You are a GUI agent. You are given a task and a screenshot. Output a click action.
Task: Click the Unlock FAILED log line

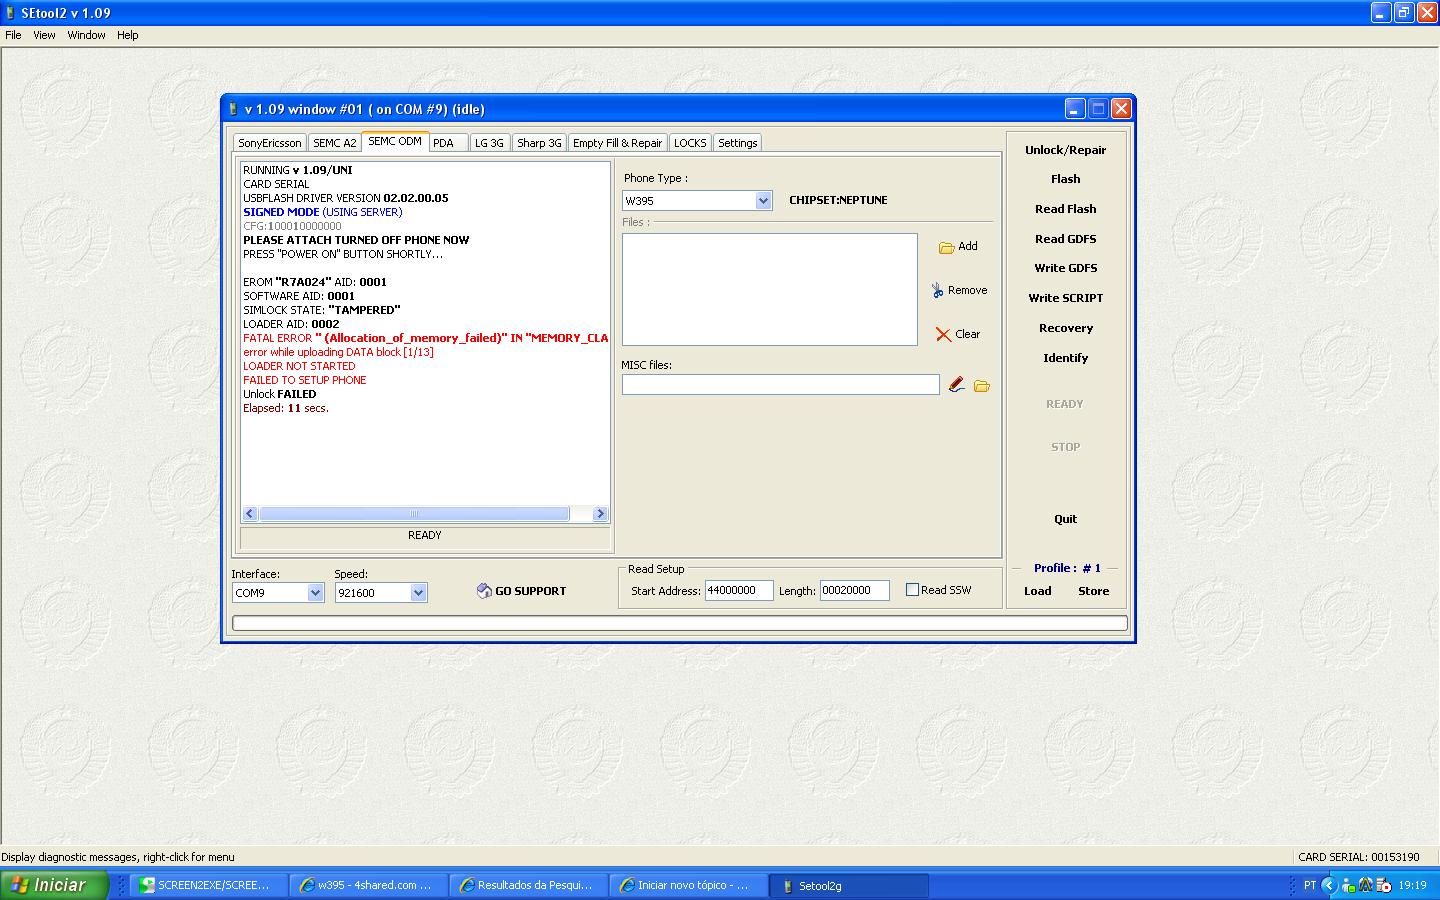pyautogui.click(x=279, y=394)
